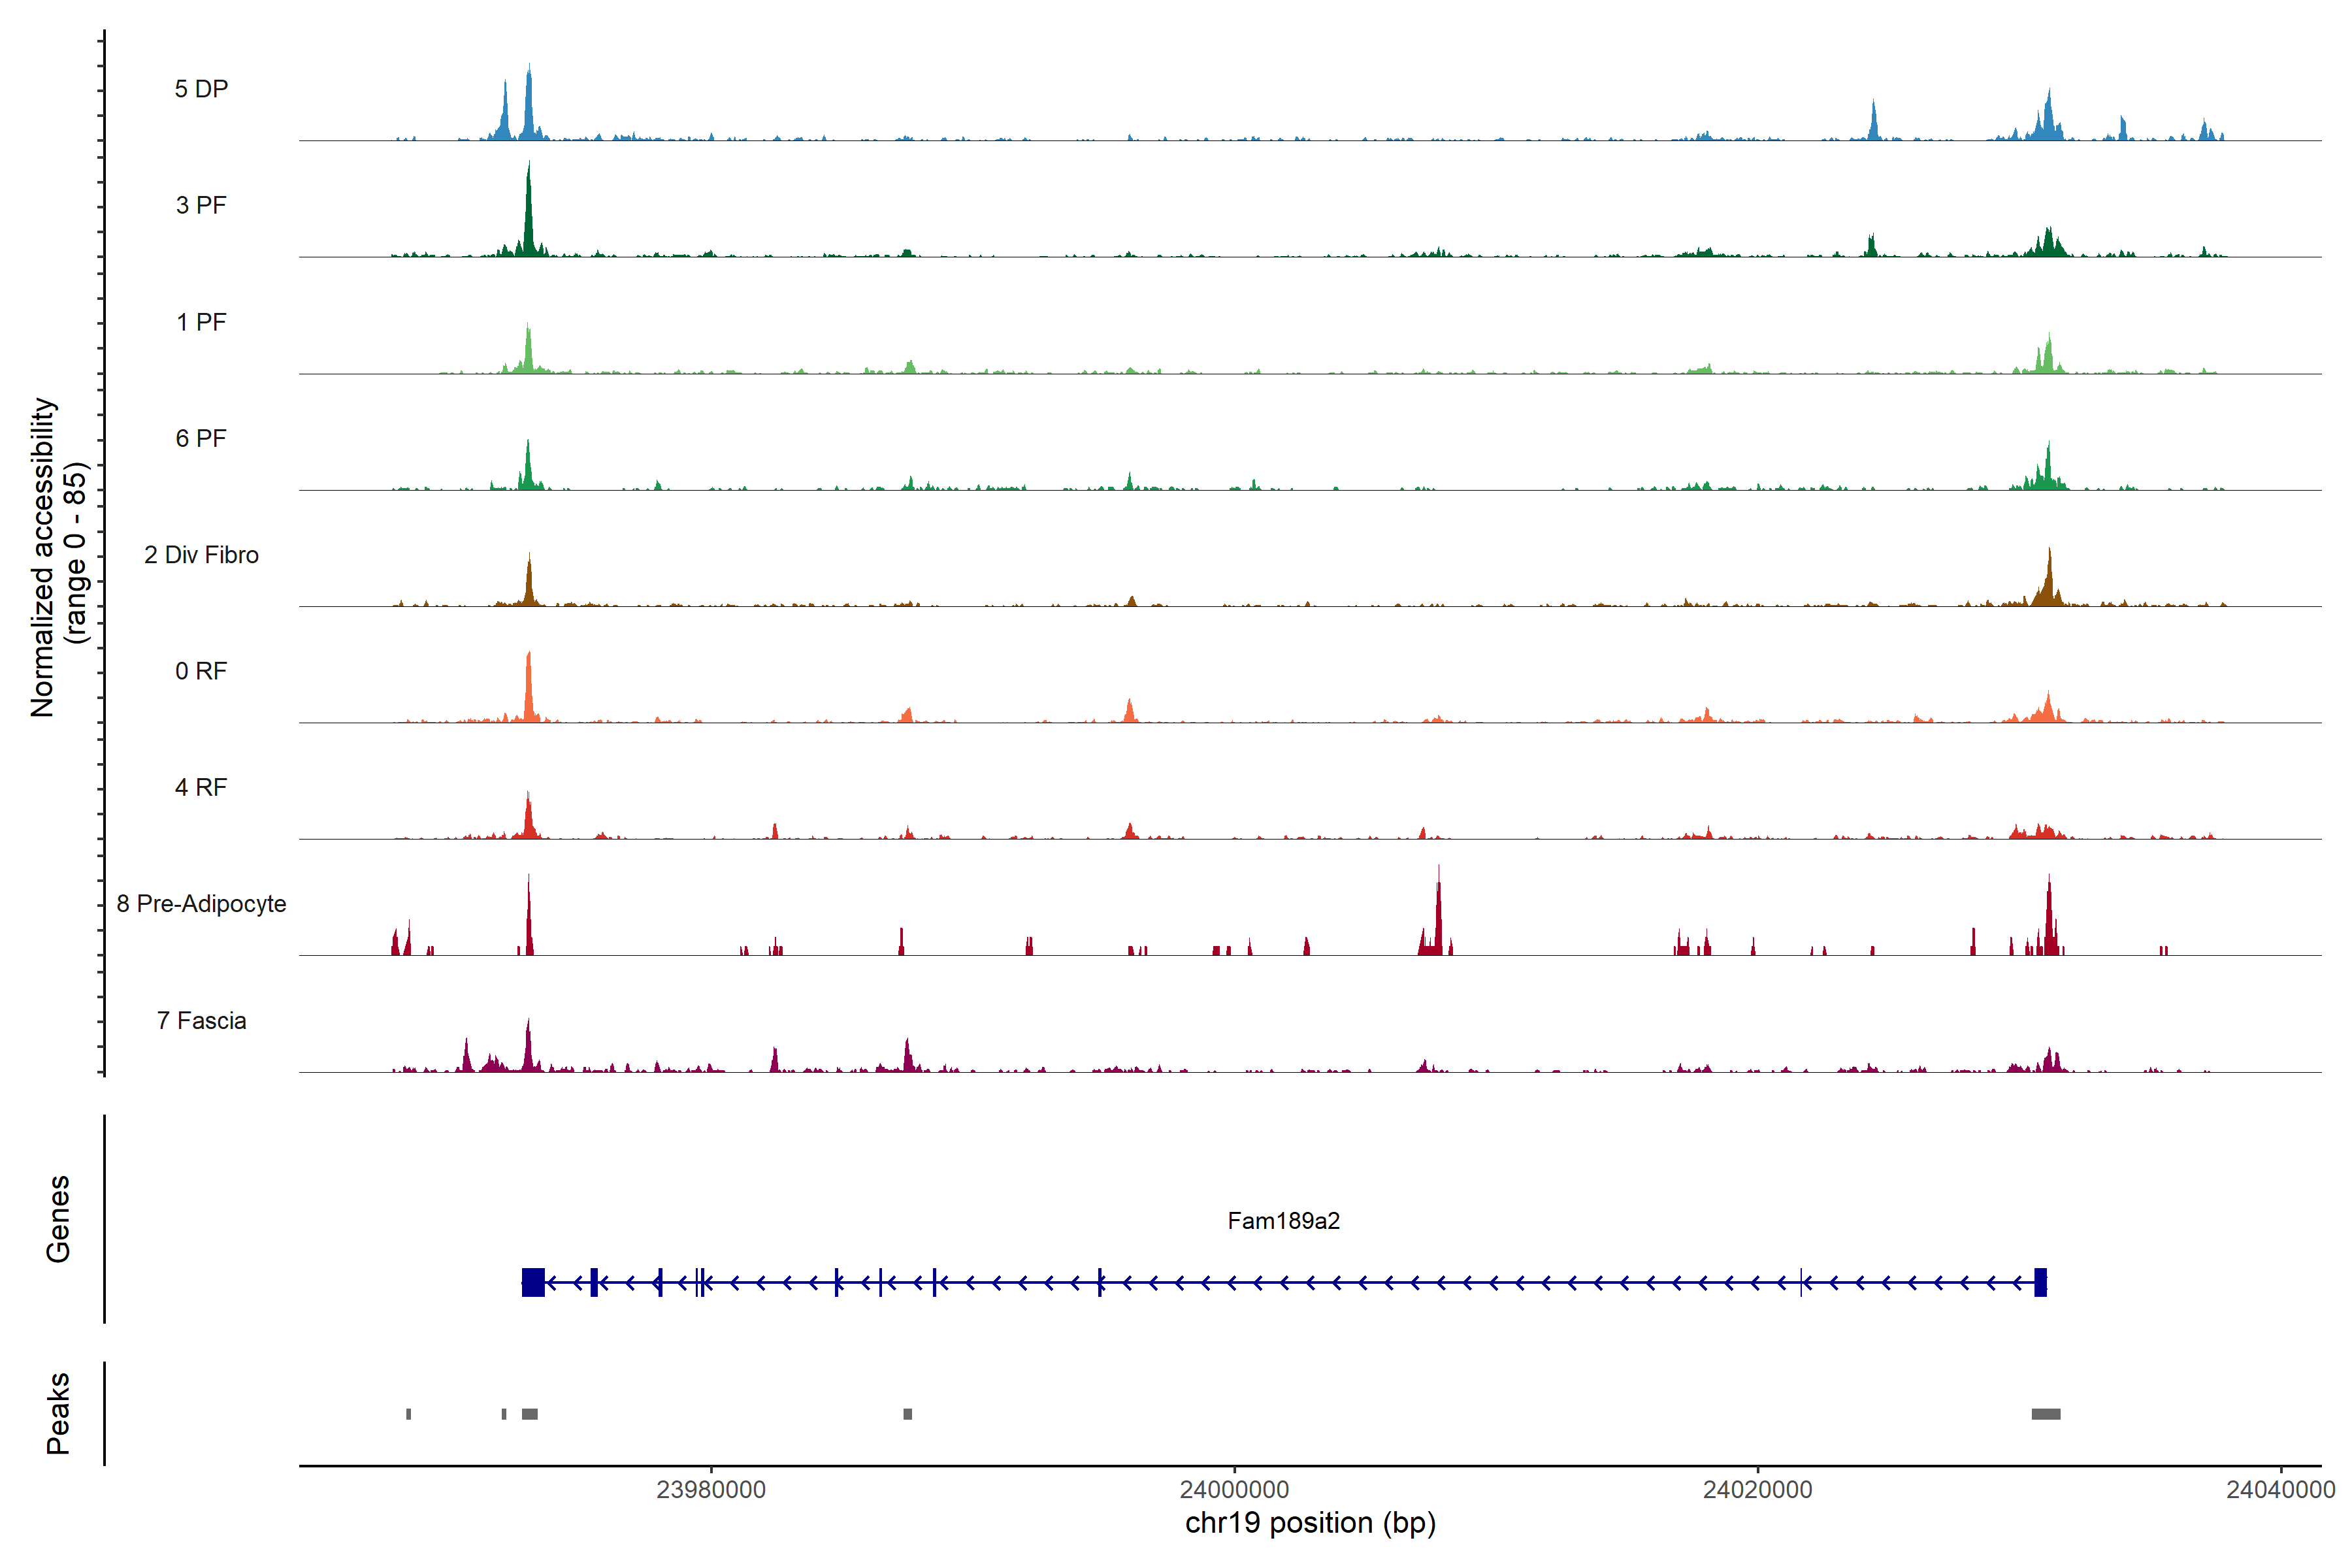
Task: Select the 2 Div Fibro label
Action: pyautogui.click(x=201, y=555)
